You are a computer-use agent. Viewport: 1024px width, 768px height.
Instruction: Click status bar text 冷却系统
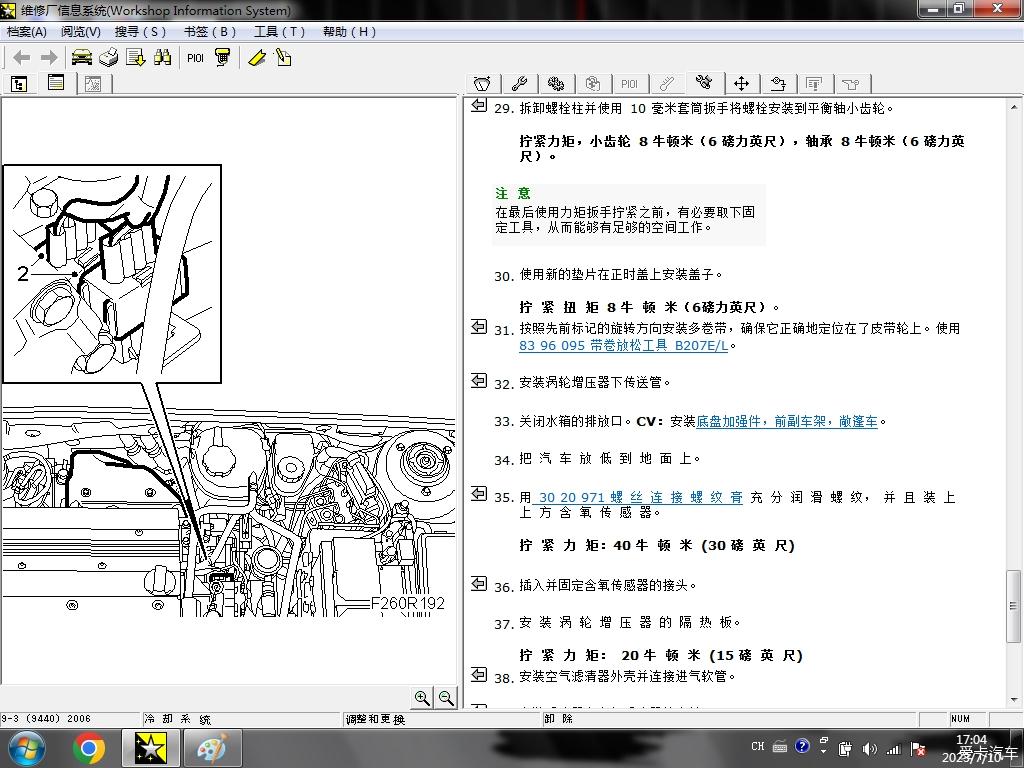click(177, 719)
